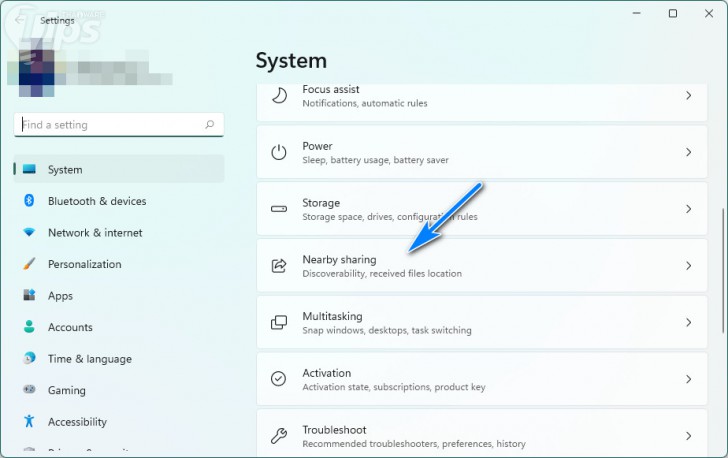Open Troubleshoot settings

pyautogui.click(x=482, y=433)
